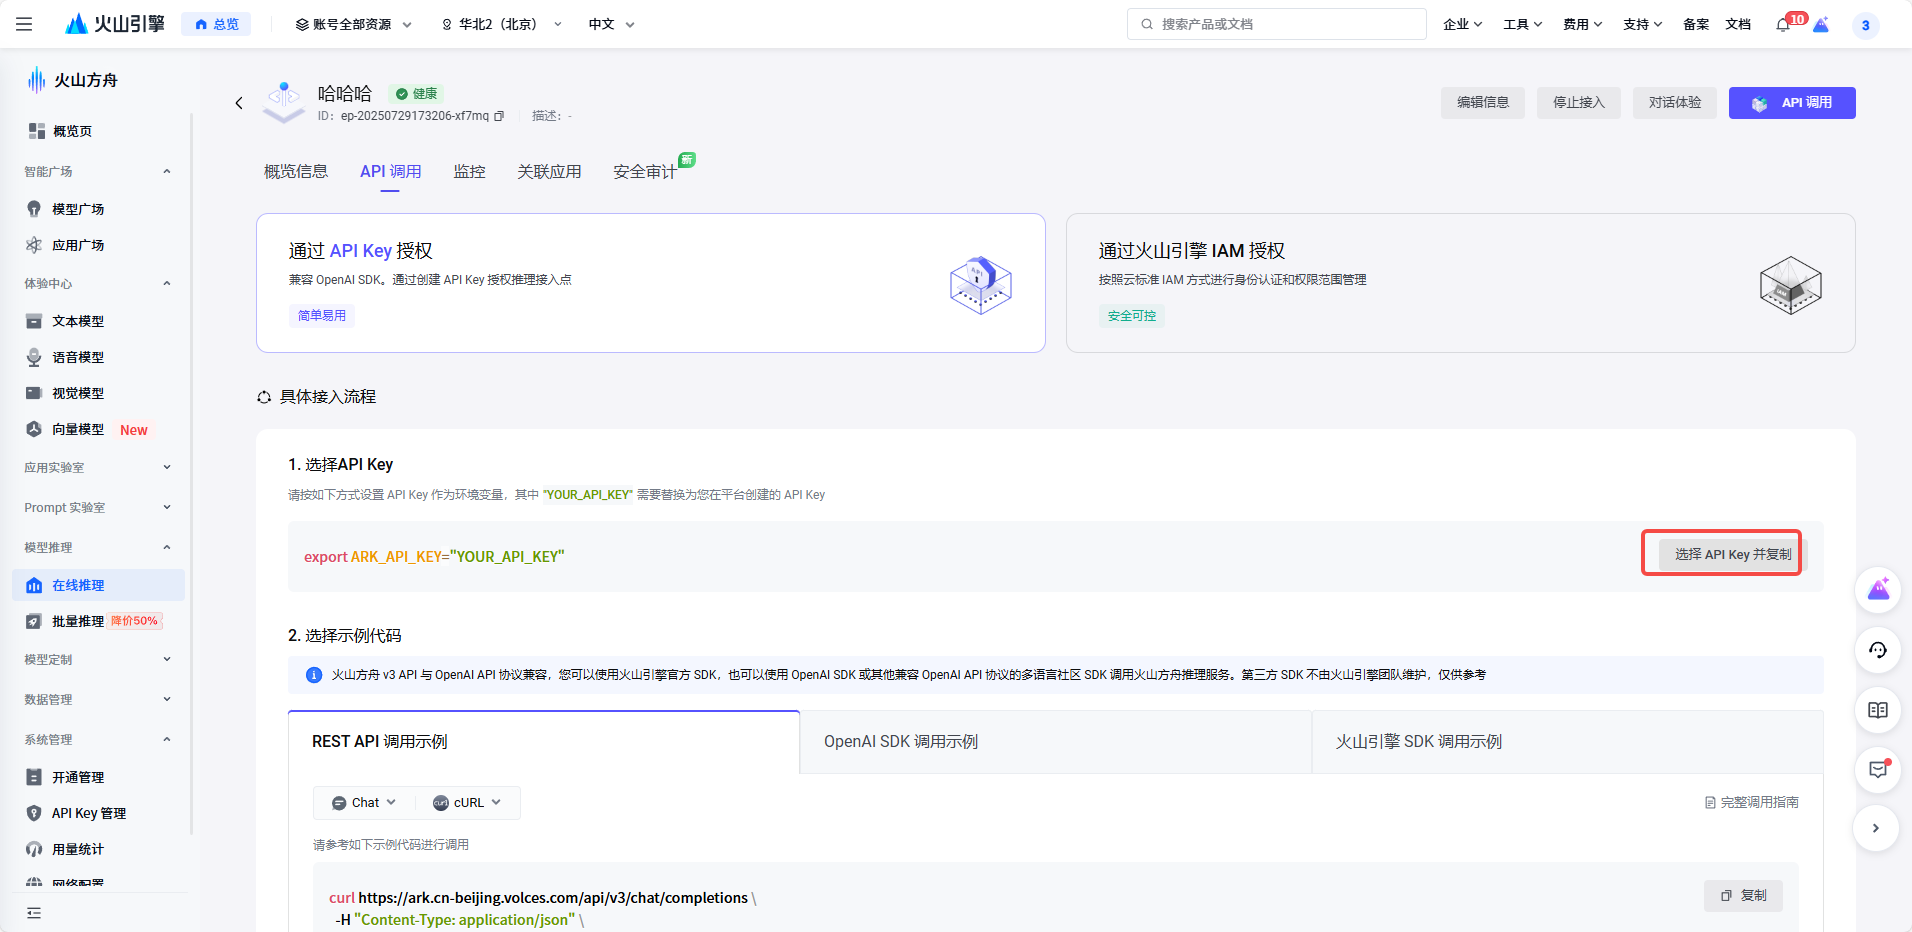
Task: Open the Chat type dropdown
Action: point(364,803)
